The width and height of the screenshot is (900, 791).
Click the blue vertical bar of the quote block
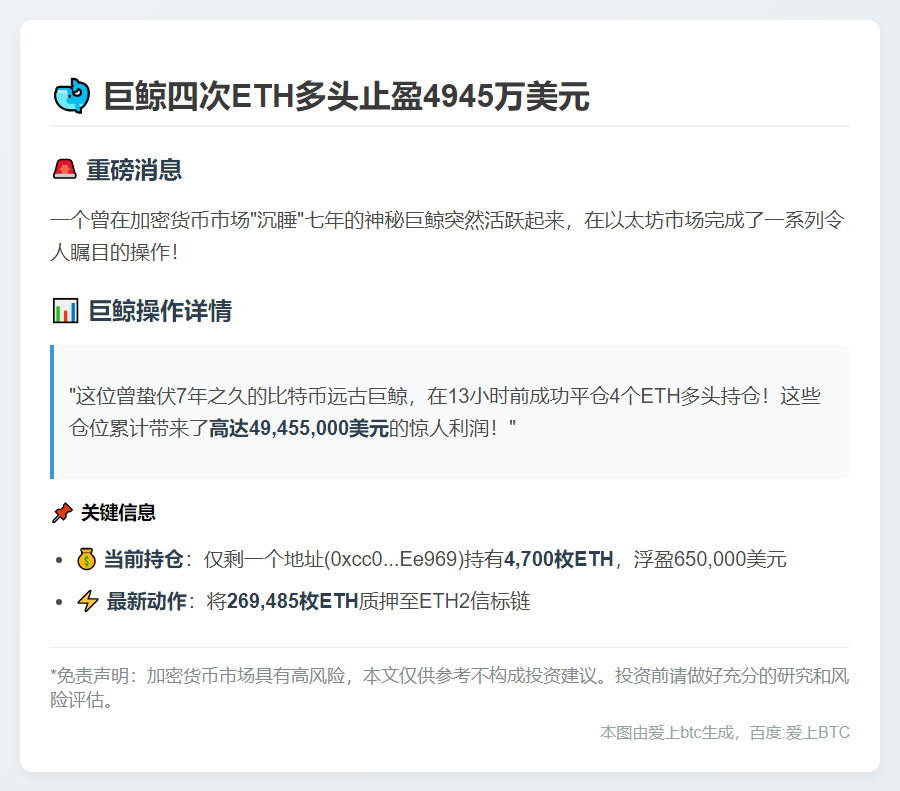[x=52, y=412]
